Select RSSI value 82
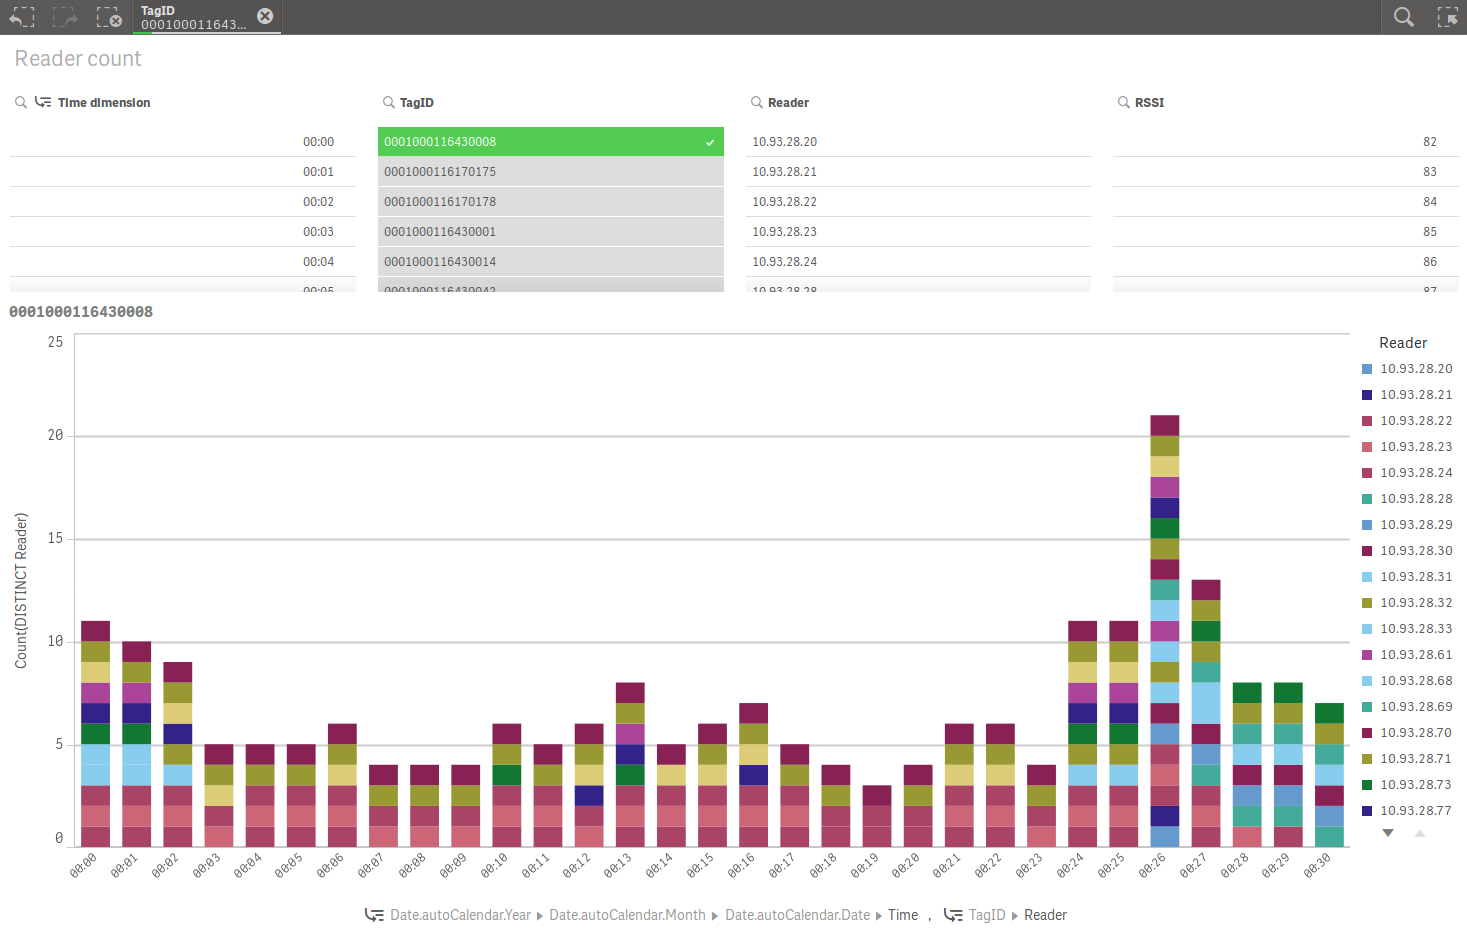 click(1286, 142)
